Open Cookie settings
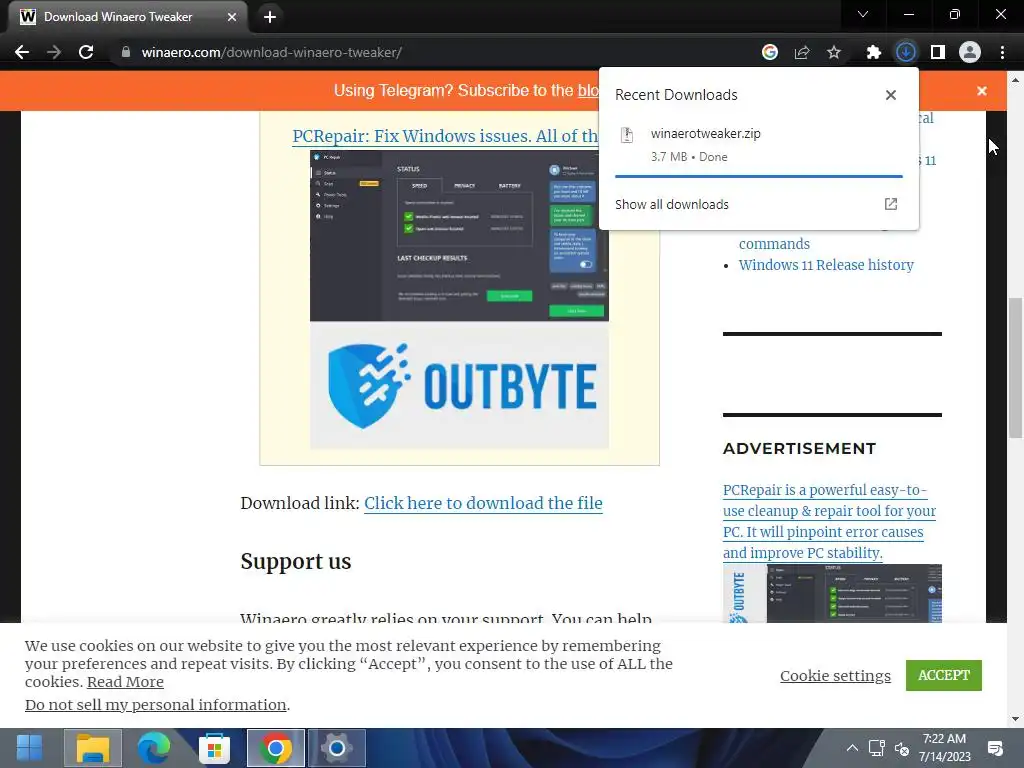 (x=835, y=675)
